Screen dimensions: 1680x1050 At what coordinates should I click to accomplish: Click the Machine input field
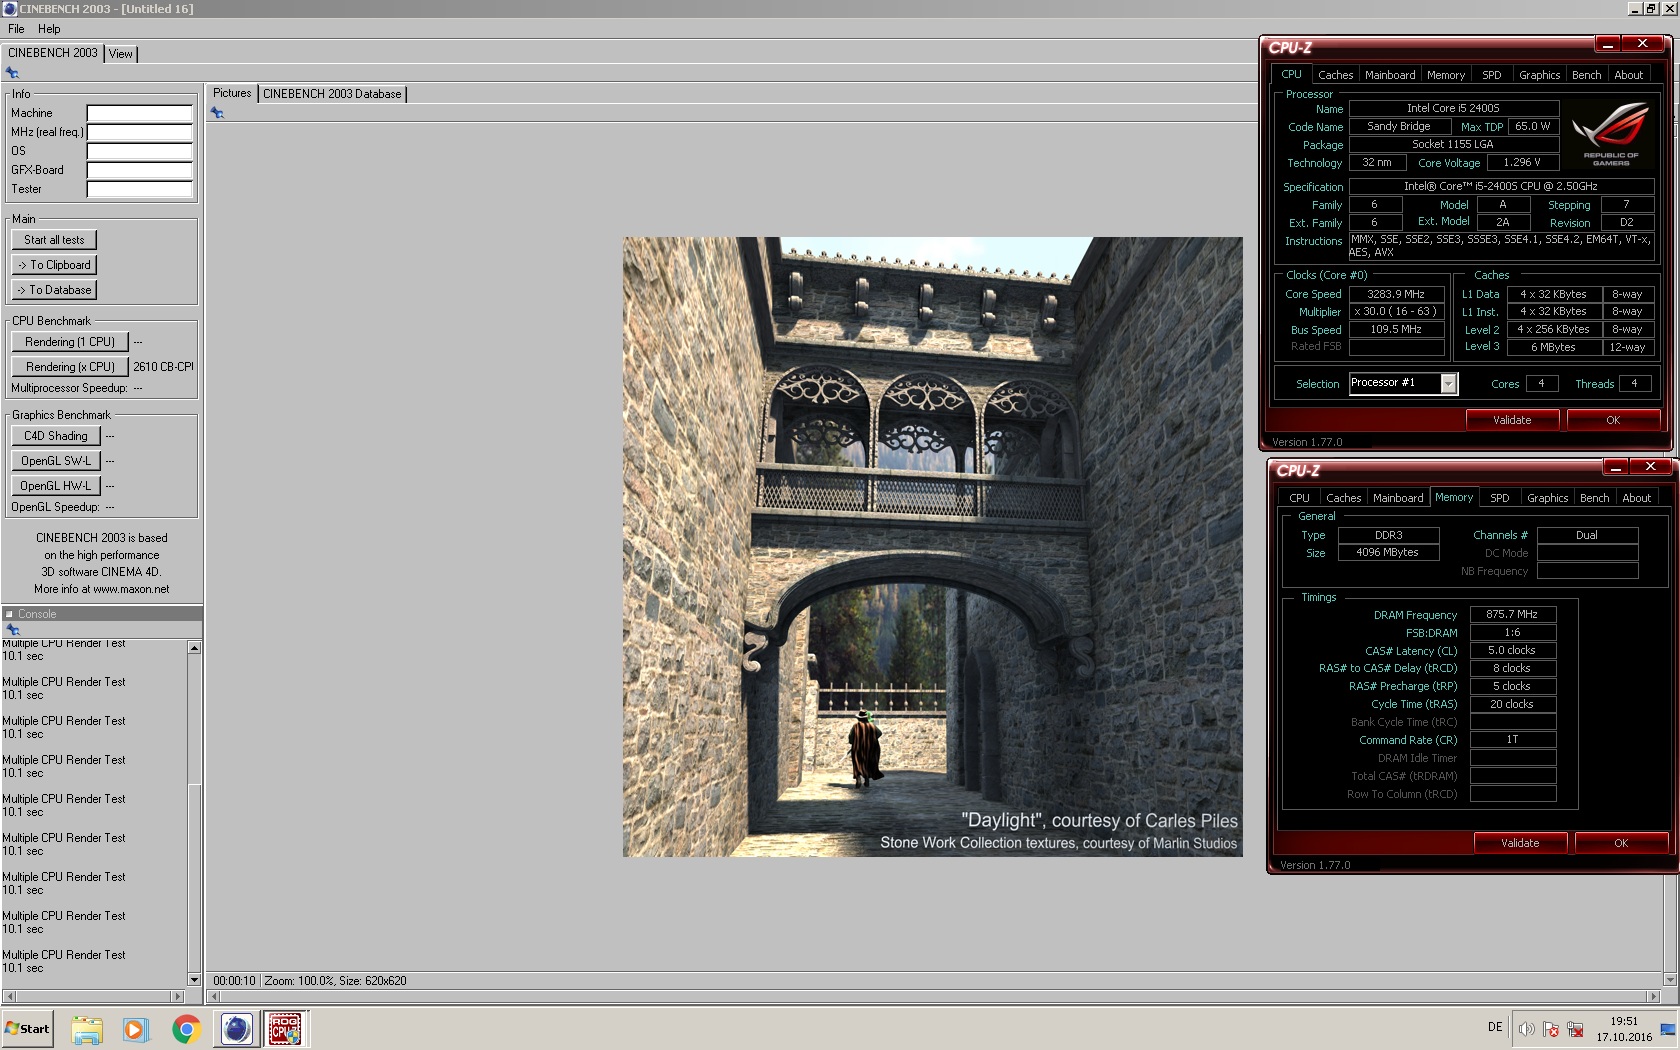pos(140,113)
